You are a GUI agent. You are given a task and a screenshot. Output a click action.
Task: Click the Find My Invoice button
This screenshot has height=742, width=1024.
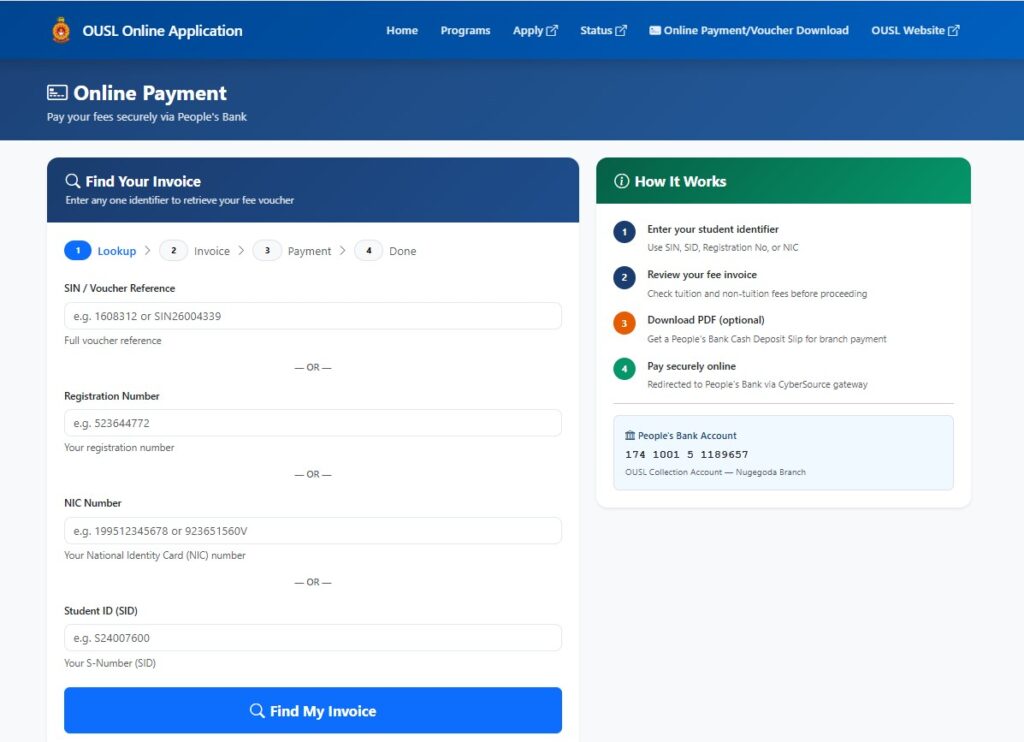pyautogui.click(x=313, y=711)
